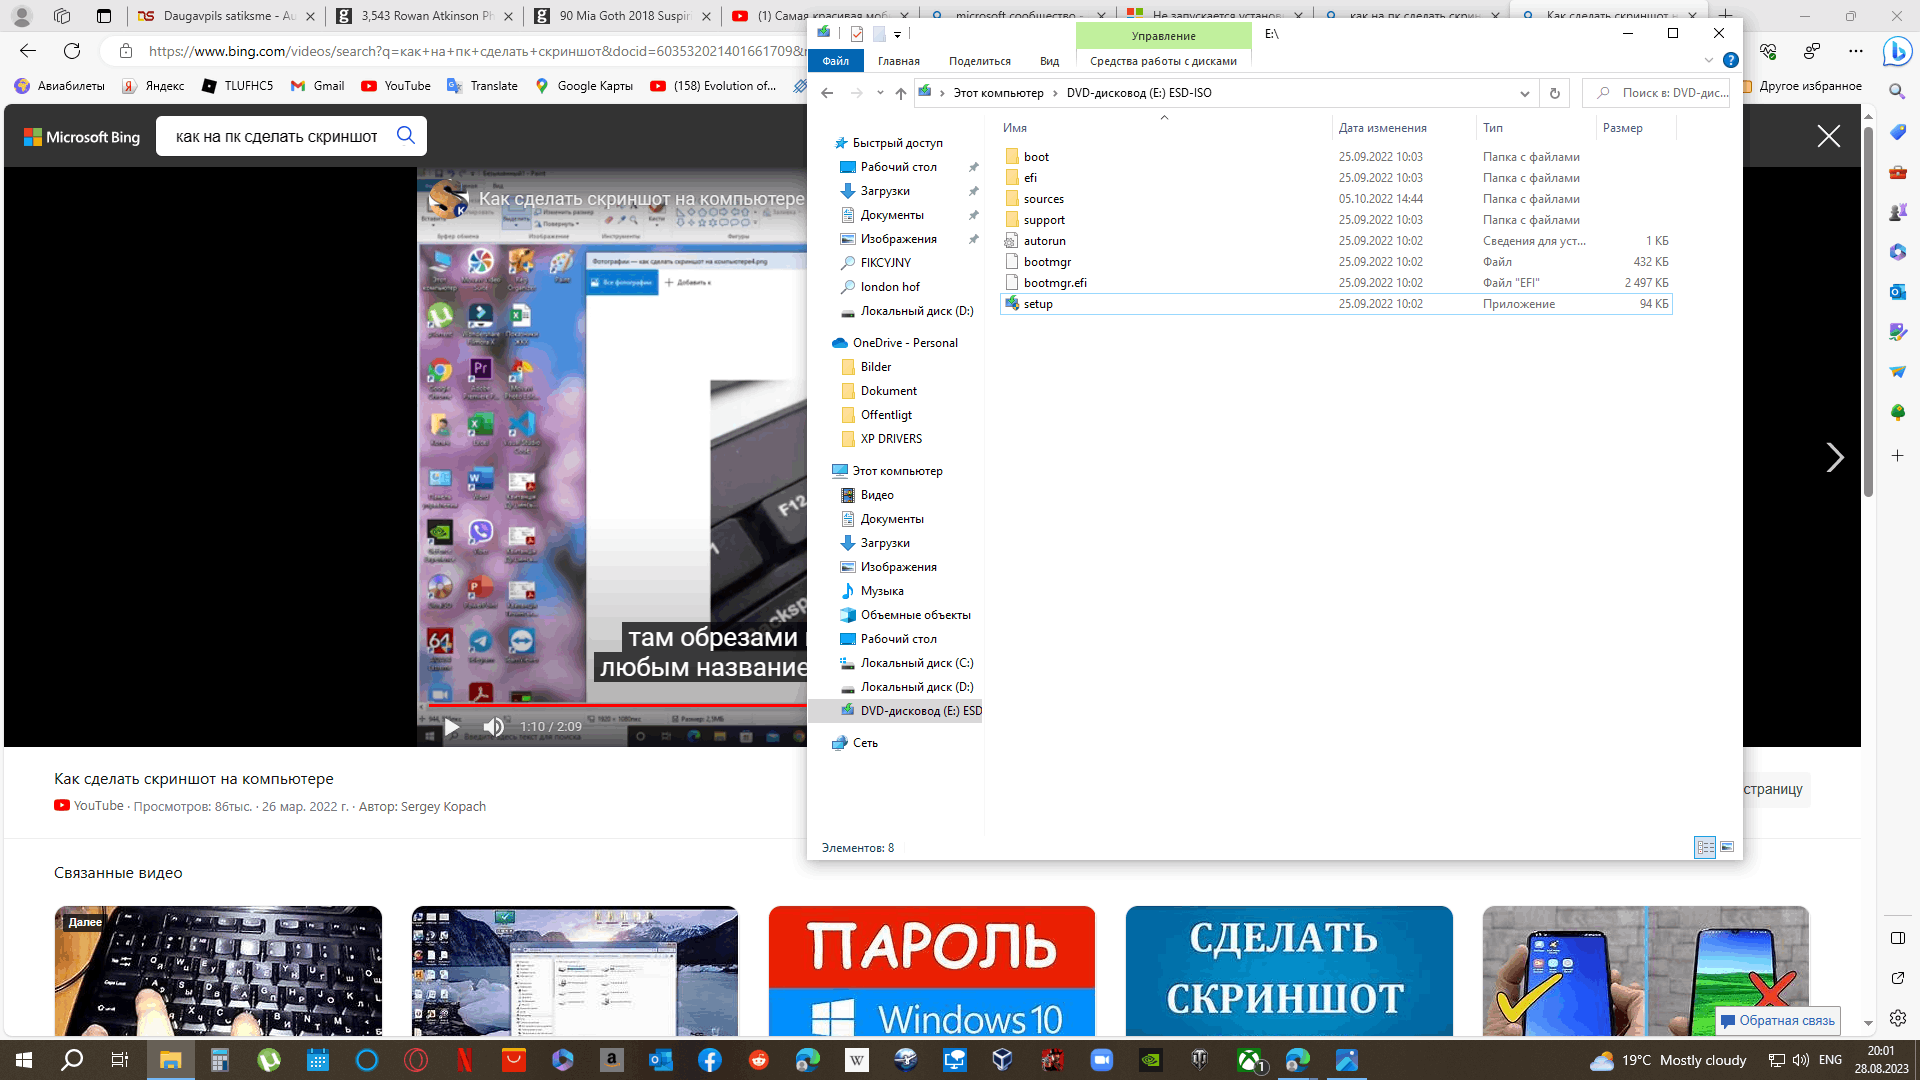Click the large icons view toggle
The width and height of the screenshot is (1920, 1080).
click(1726, 847)
